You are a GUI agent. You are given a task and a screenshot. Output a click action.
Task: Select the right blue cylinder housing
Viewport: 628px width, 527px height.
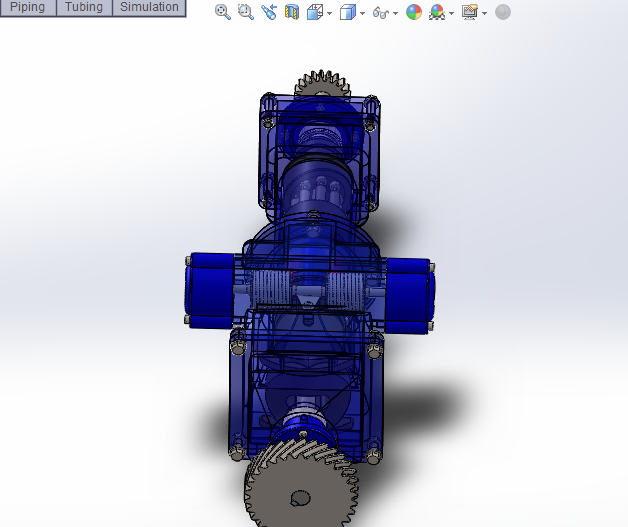click(409, 296)
